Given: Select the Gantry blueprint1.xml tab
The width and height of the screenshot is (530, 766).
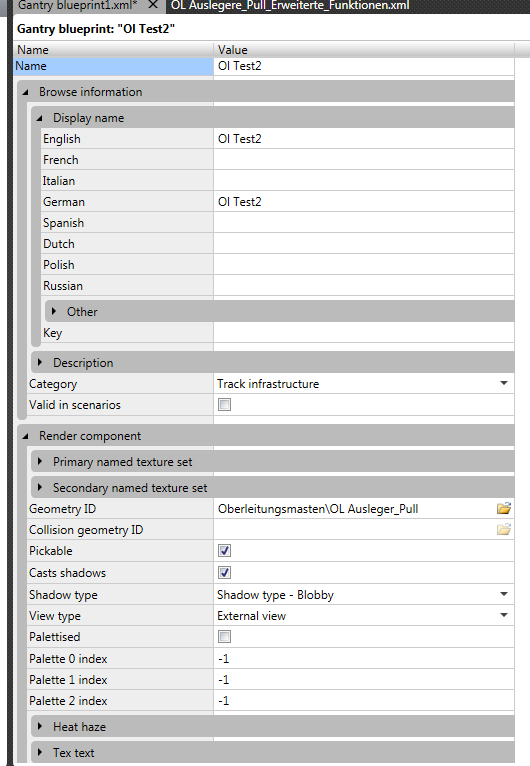Looking at the screenshot, I should tap(78, 5).
